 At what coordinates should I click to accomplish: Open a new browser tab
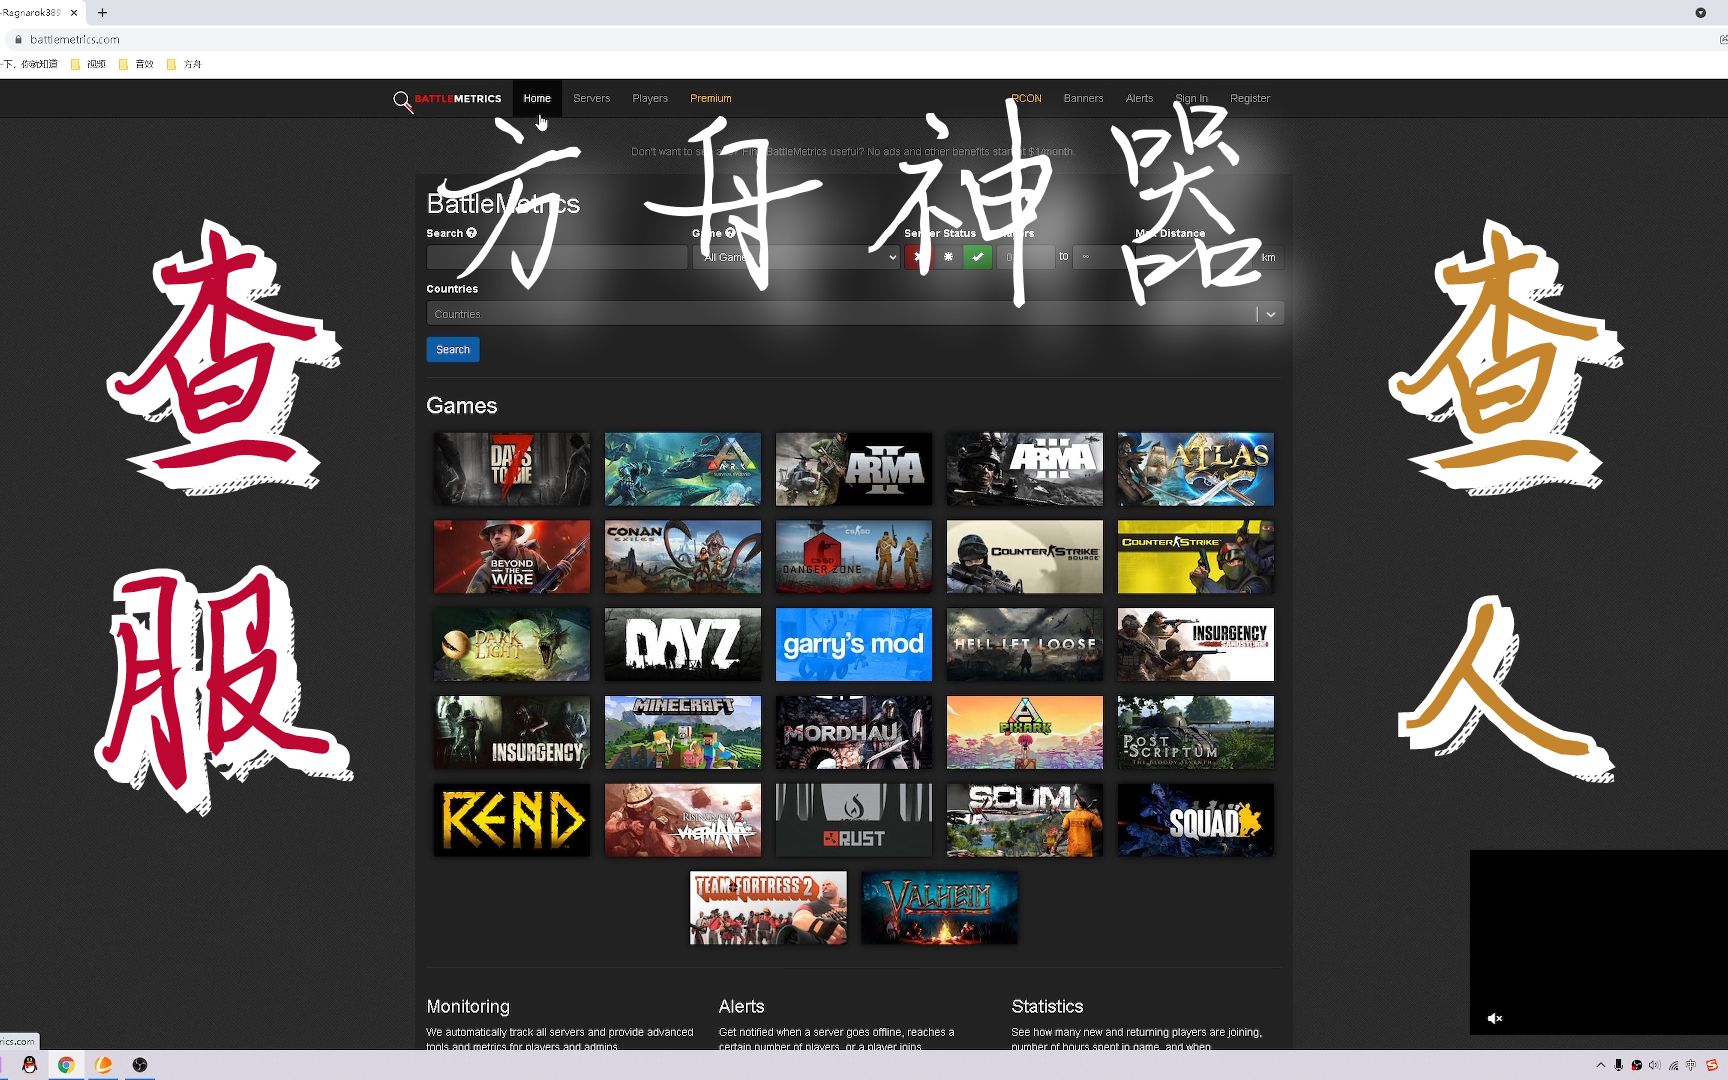pos(102,13)
